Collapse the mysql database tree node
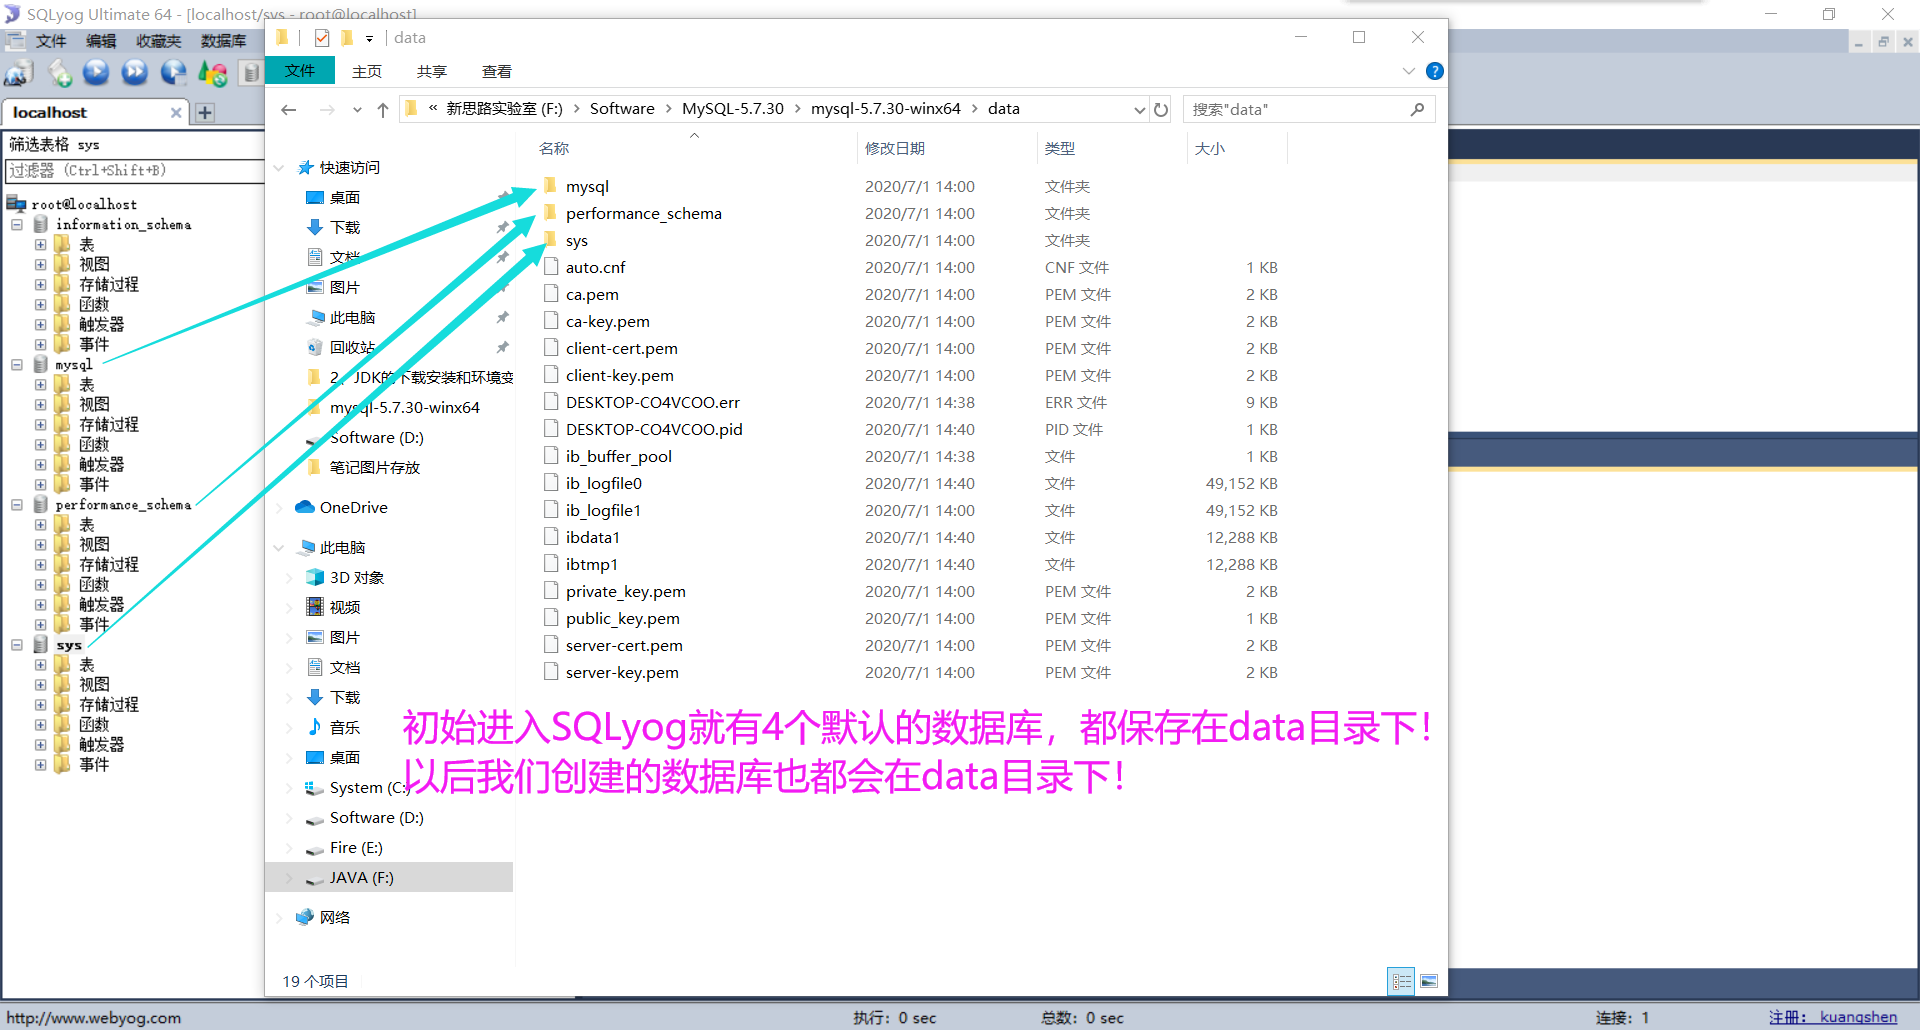 pyautogui.click(x=17, y=364)
